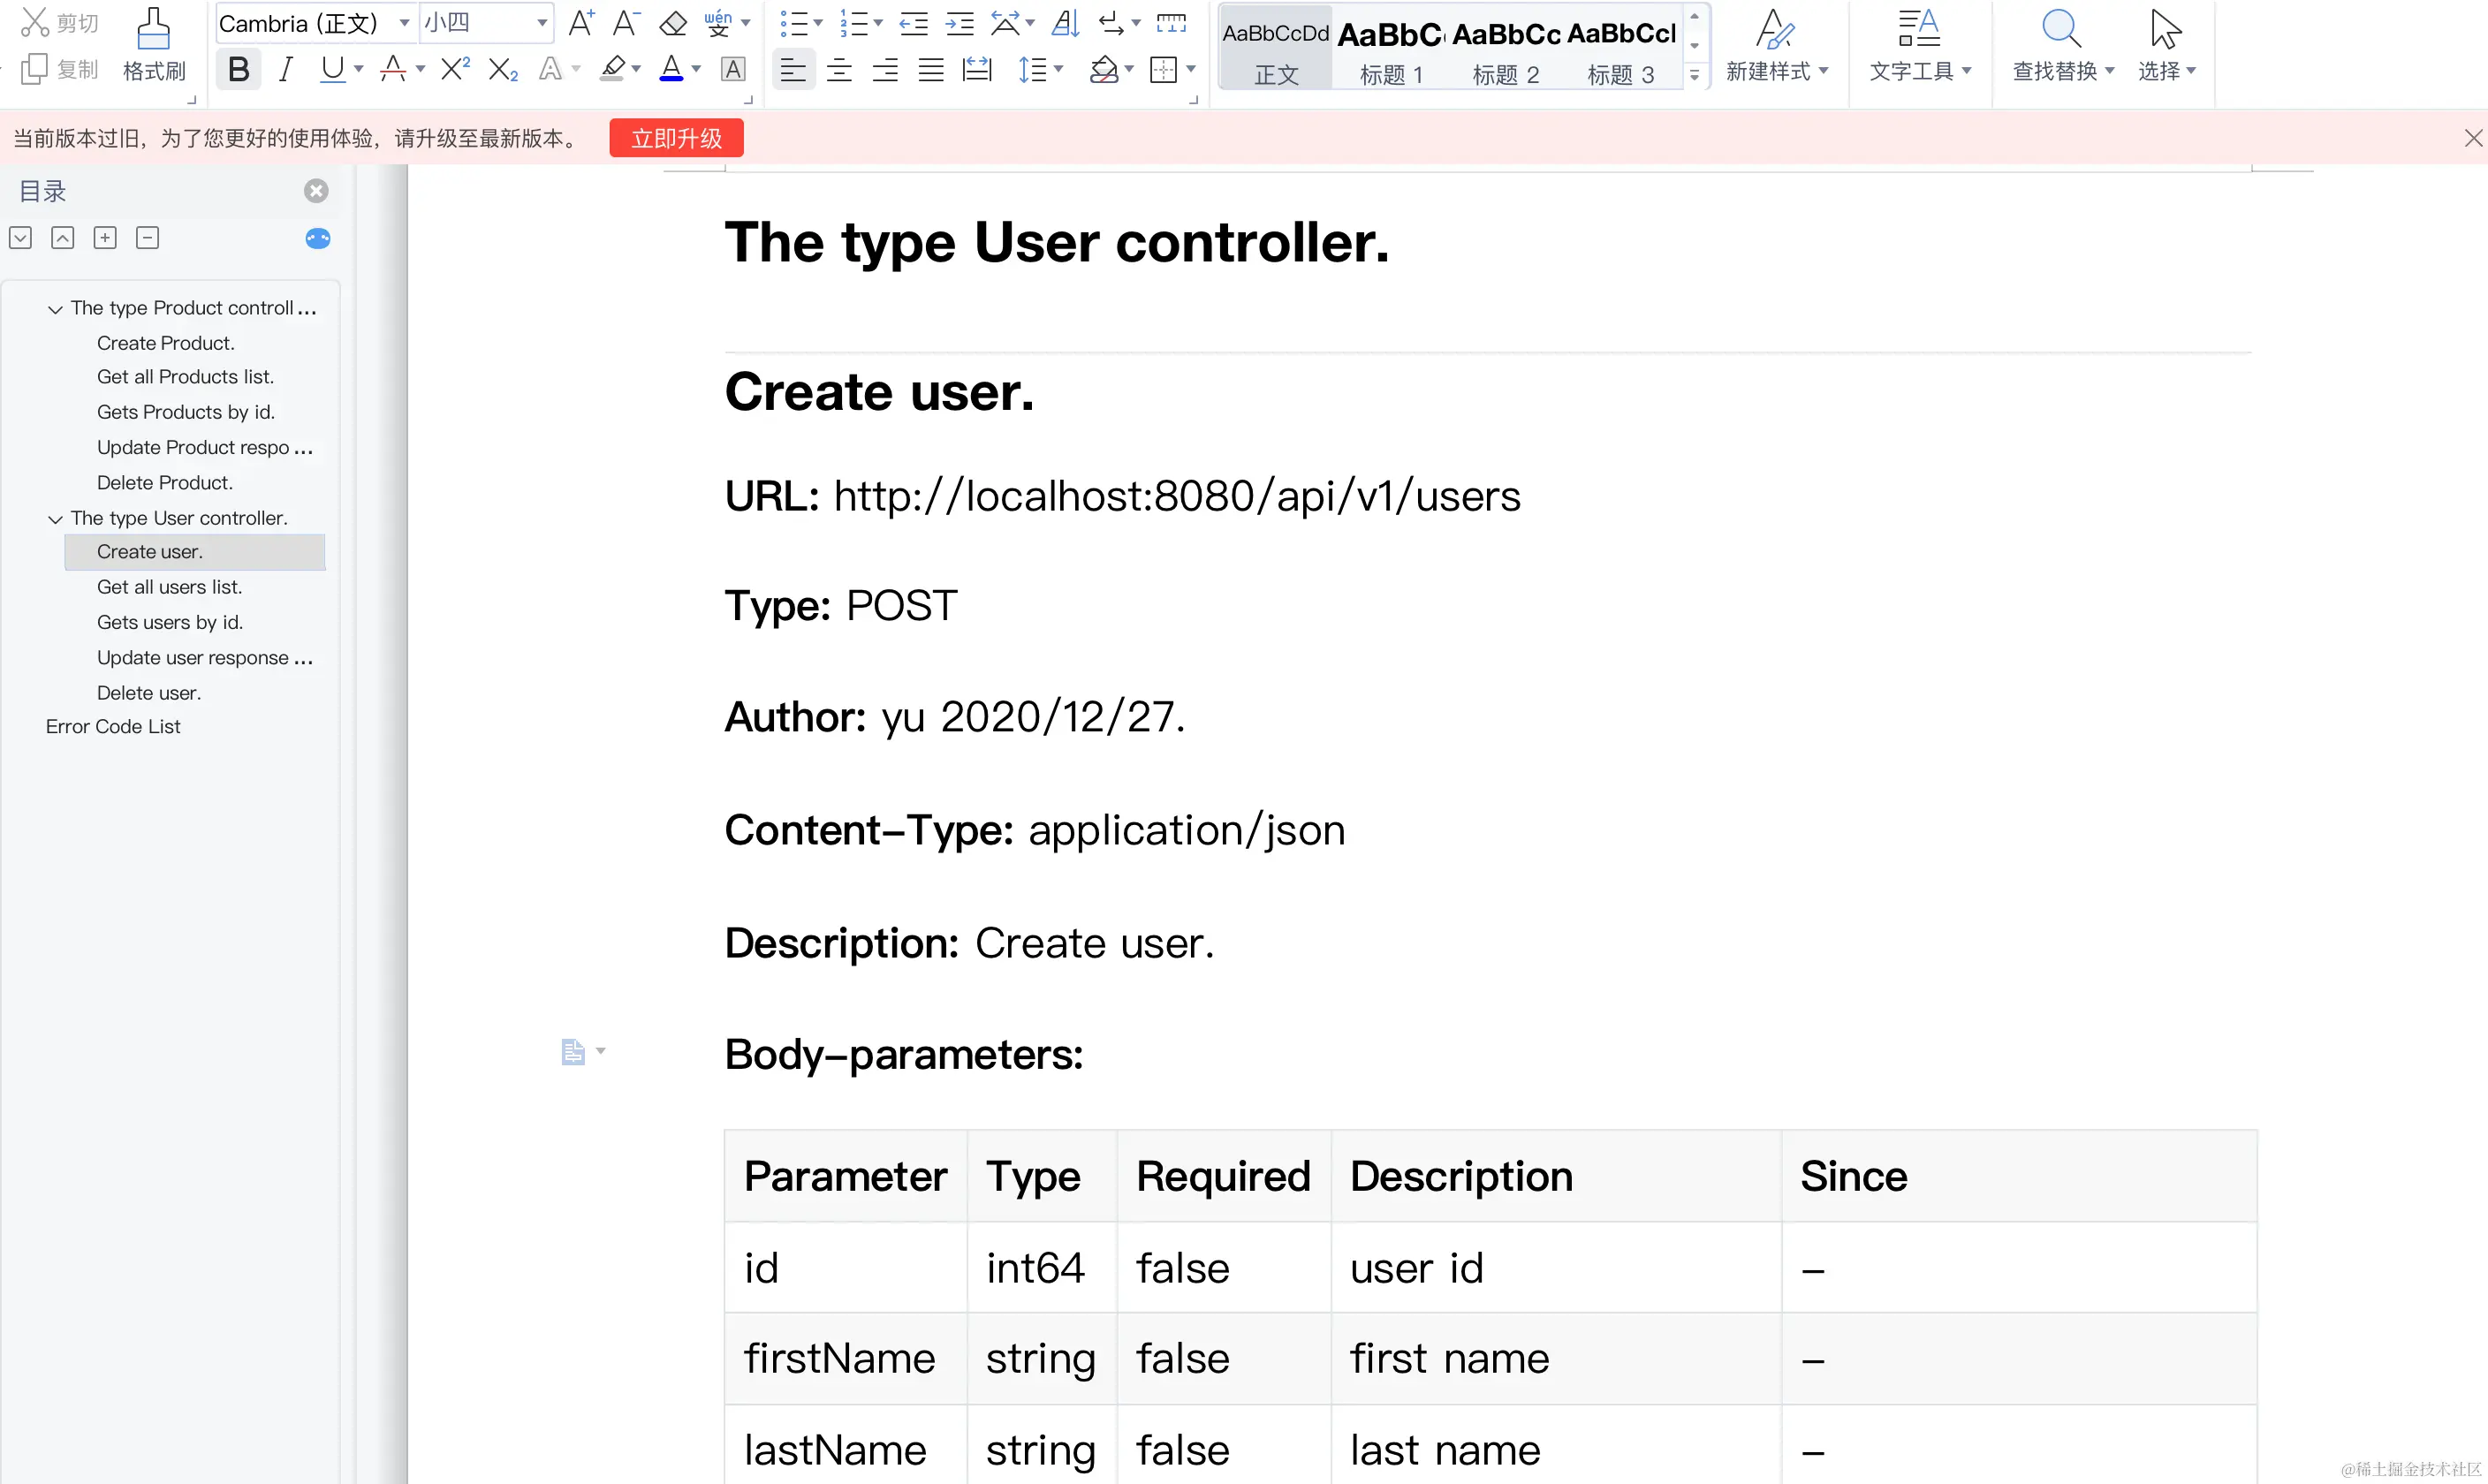Select the Format Painter (格式刷) tool
Viewport: 2488px width, 1484px height.
[x=153, y=46]
